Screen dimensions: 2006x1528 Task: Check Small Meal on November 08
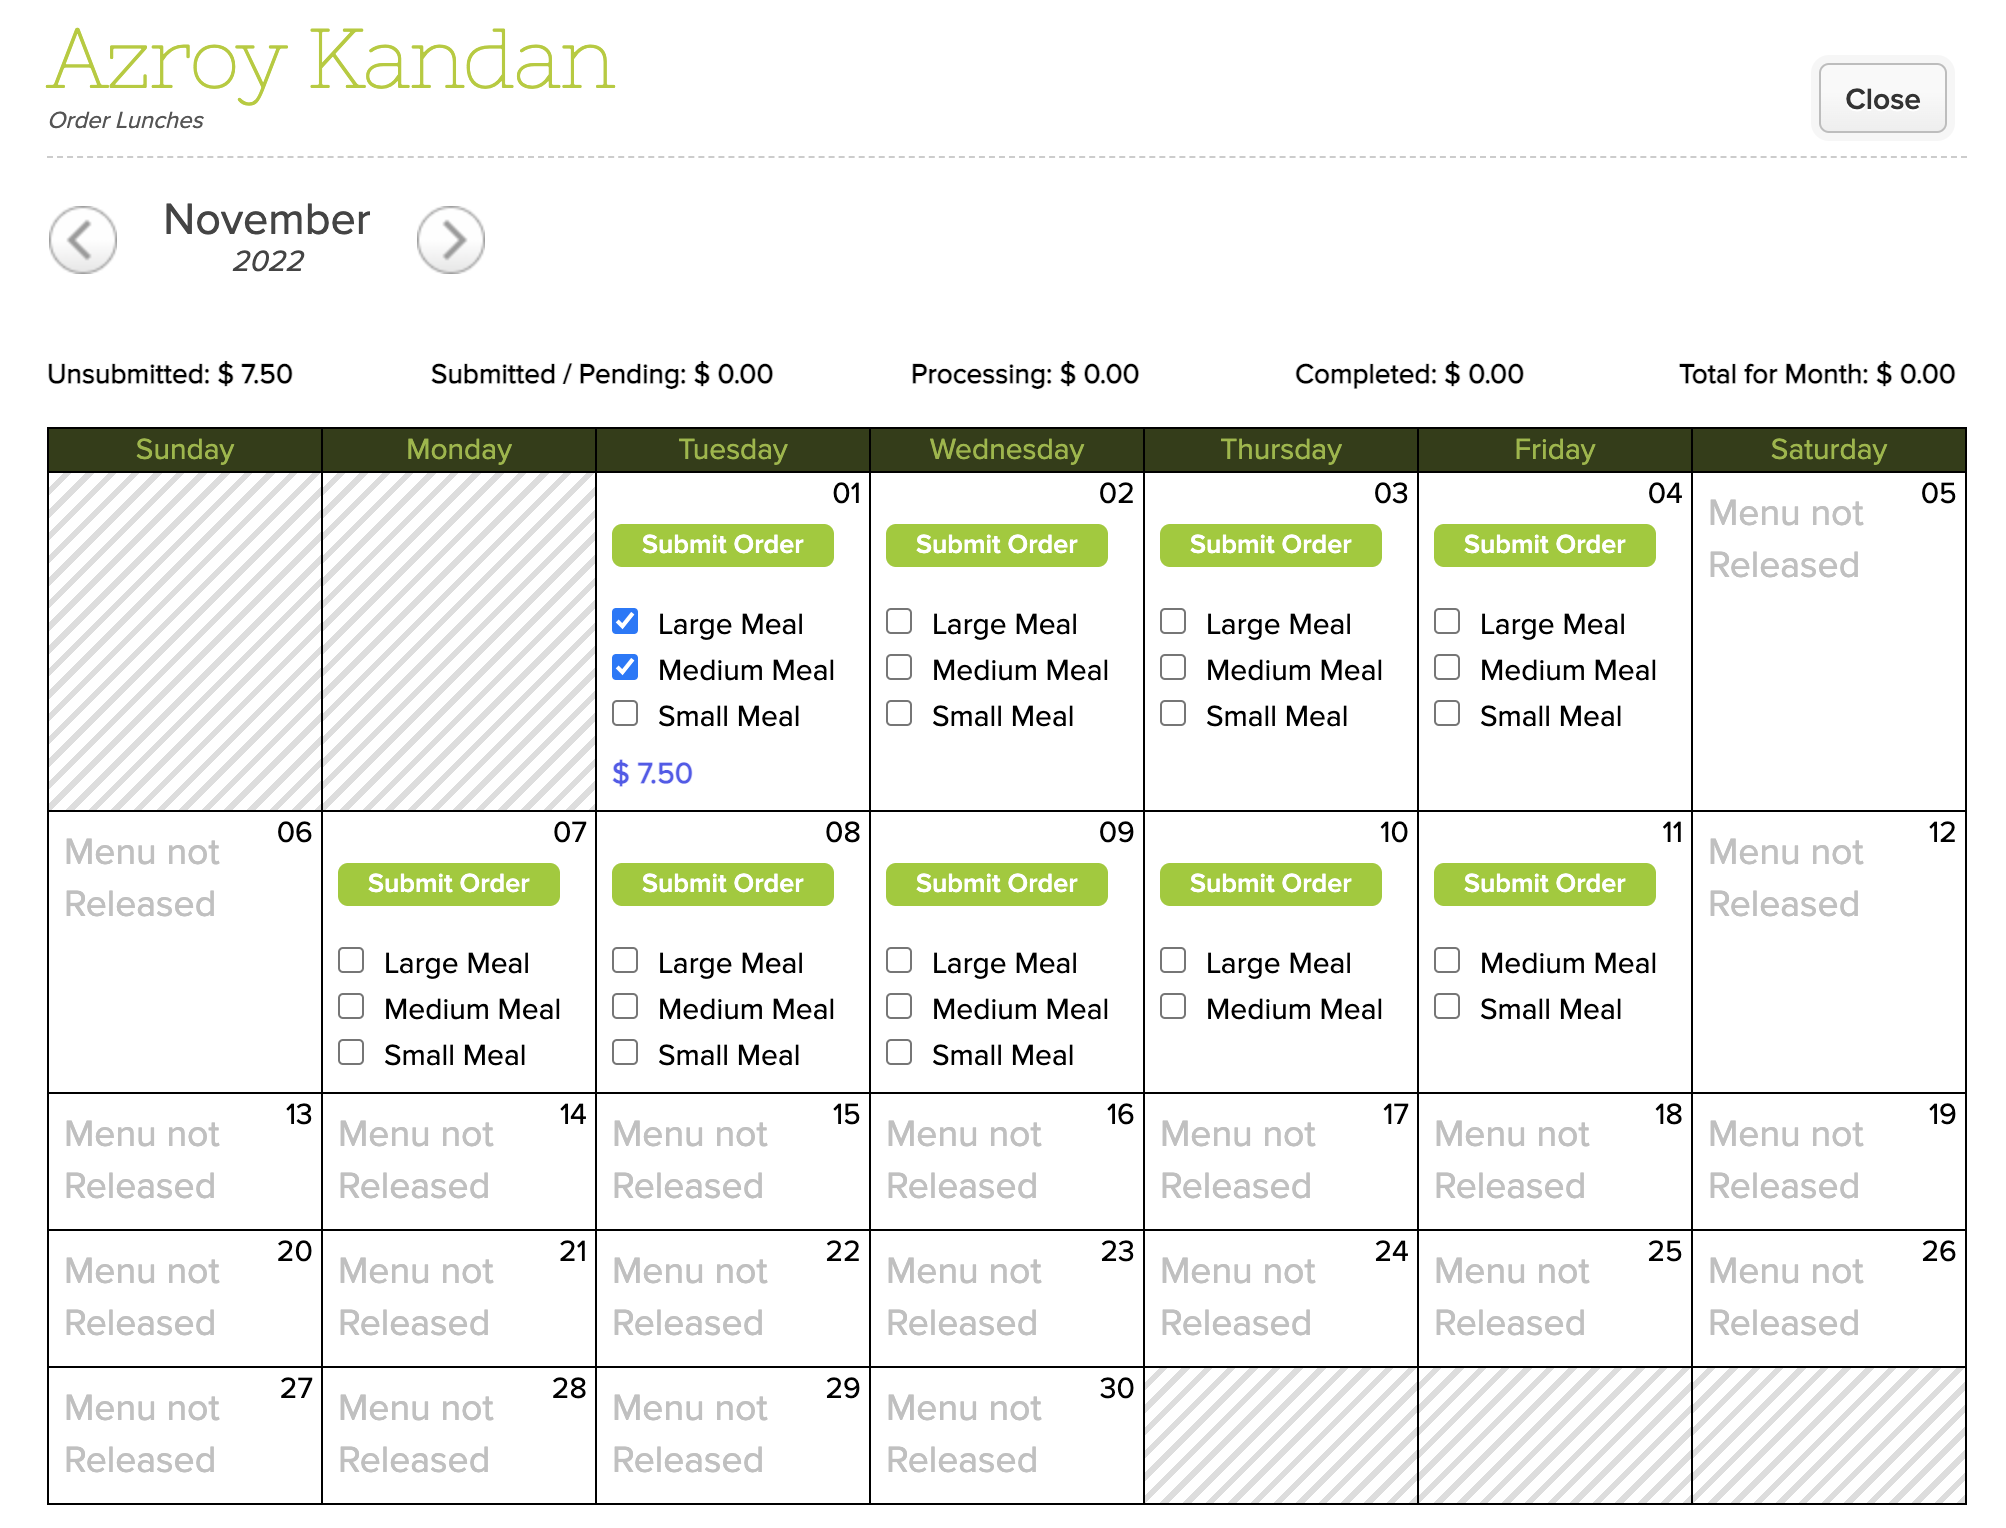pyautogui.click(x=626, y=1053)
